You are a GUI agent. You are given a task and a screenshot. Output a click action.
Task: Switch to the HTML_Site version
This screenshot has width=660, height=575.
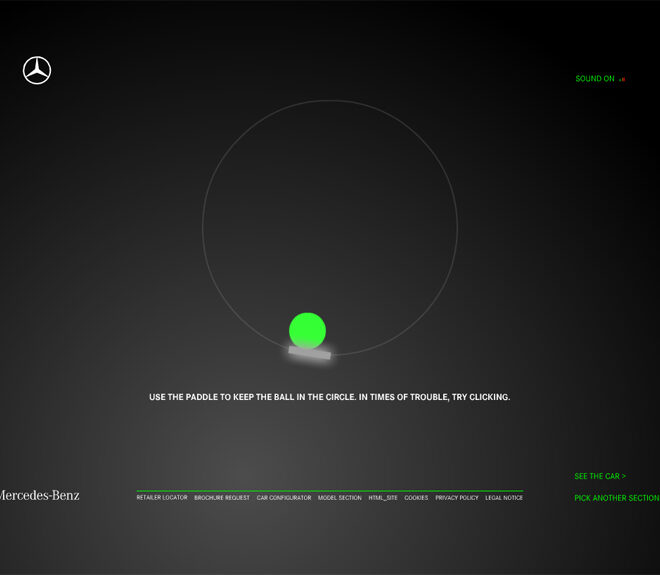(383, 498)
